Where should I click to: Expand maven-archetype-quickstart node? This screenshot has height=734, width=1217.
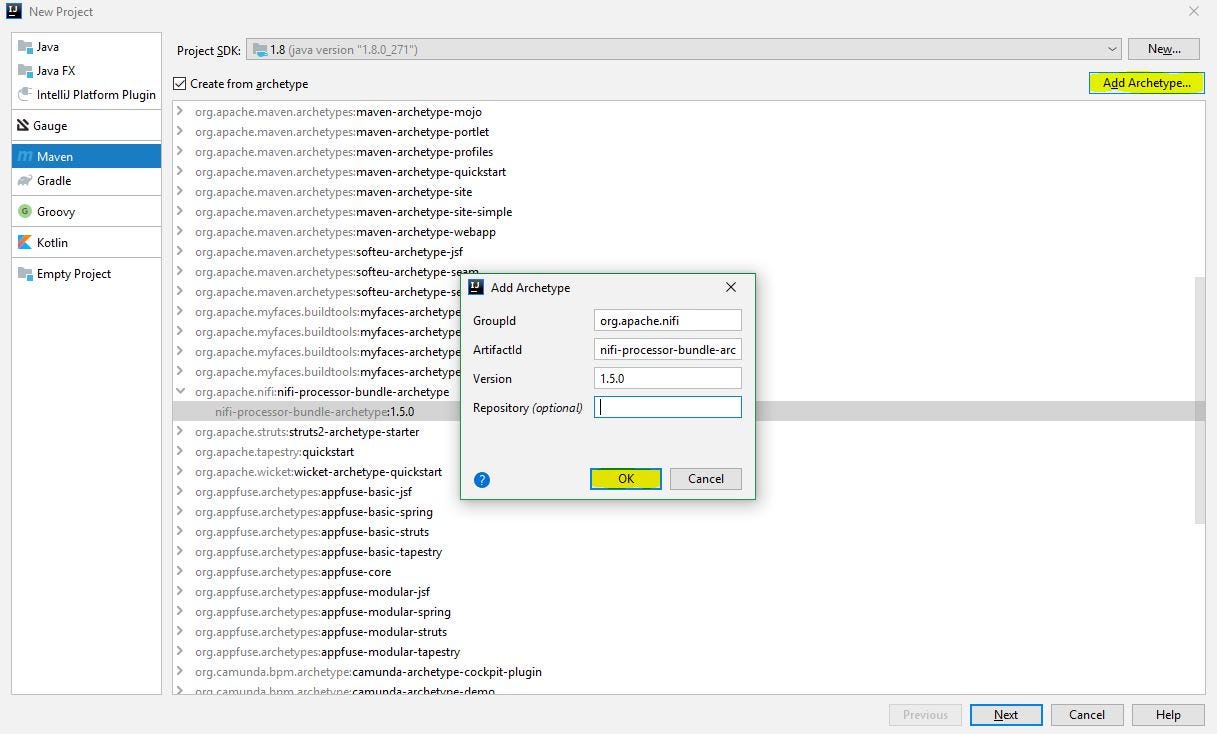tap(180, 172)
